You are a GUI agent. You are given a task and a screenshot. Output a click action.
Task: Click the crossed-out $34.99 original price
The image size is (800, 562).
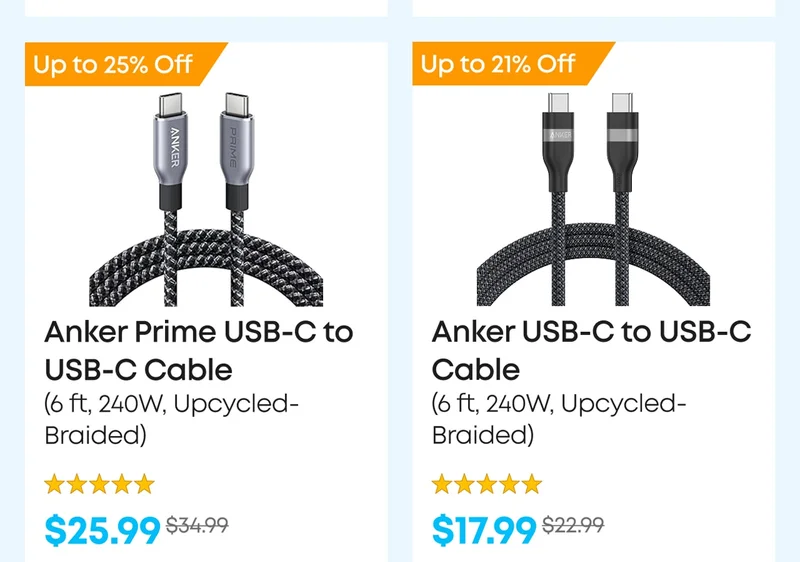[x=197, y=524]
